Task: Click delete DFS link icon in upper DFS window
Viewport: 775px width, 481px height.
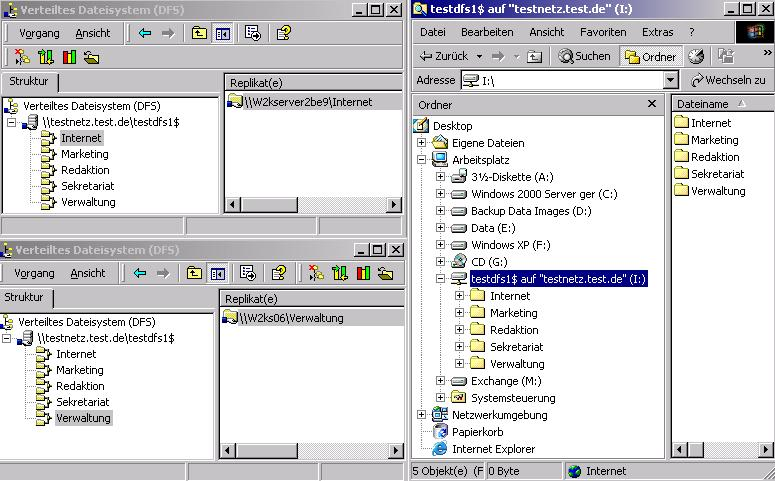Action: (21, 57)
